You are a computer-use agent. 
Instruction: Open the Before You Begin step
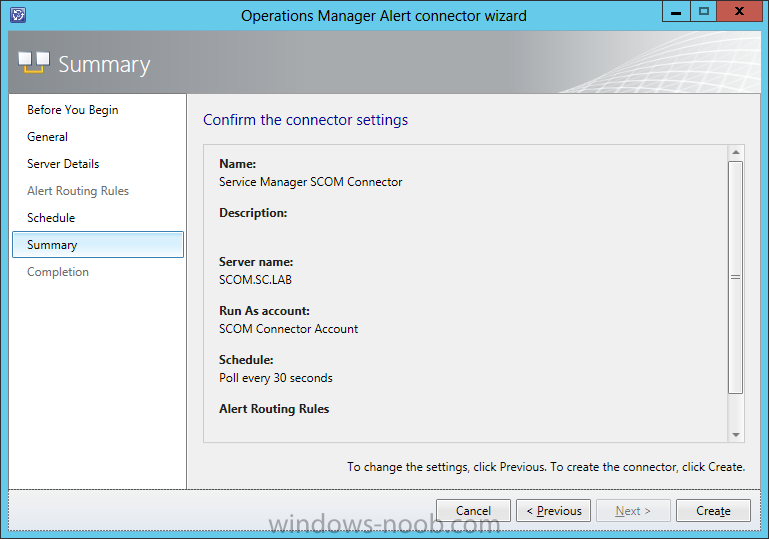click(x=73, y=110)
